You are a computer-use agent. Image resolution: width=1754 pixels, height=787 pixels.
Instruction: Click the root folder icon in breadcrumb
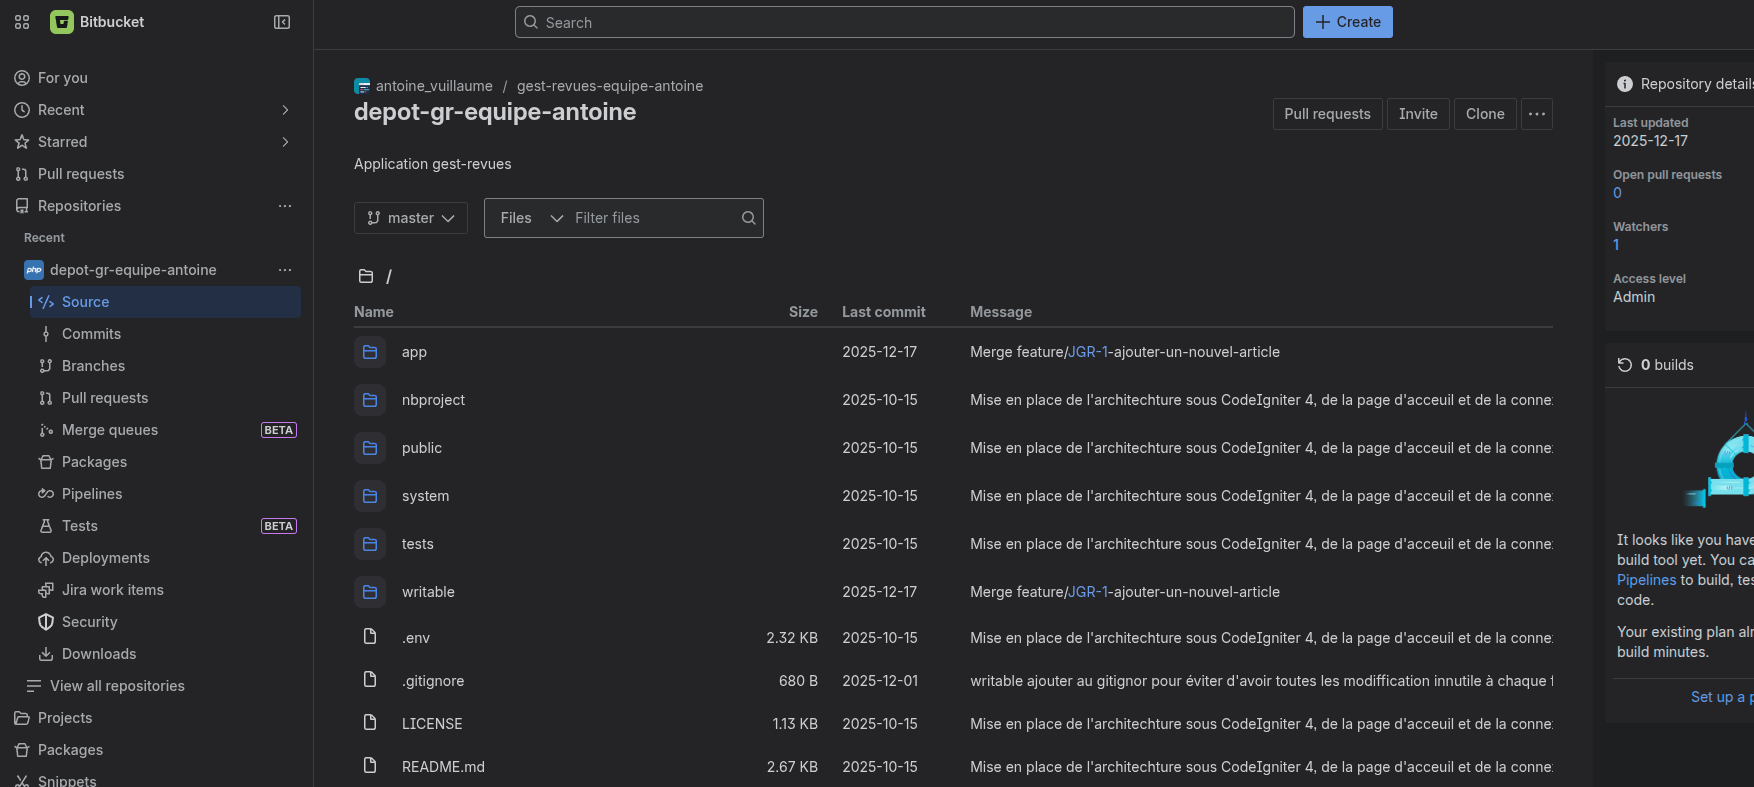tap(366, 276)
